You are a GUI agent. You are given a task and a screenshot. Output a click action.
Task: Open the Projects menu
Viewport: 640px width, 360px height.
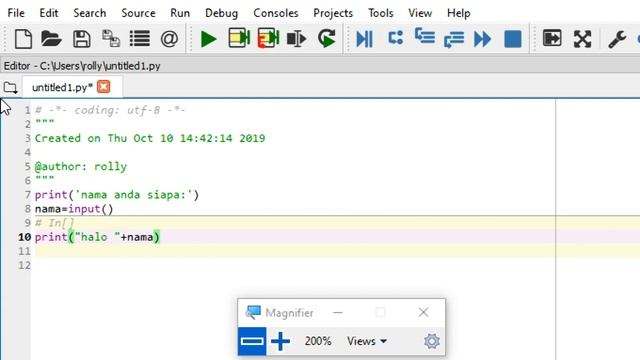(x=333, y=13)
